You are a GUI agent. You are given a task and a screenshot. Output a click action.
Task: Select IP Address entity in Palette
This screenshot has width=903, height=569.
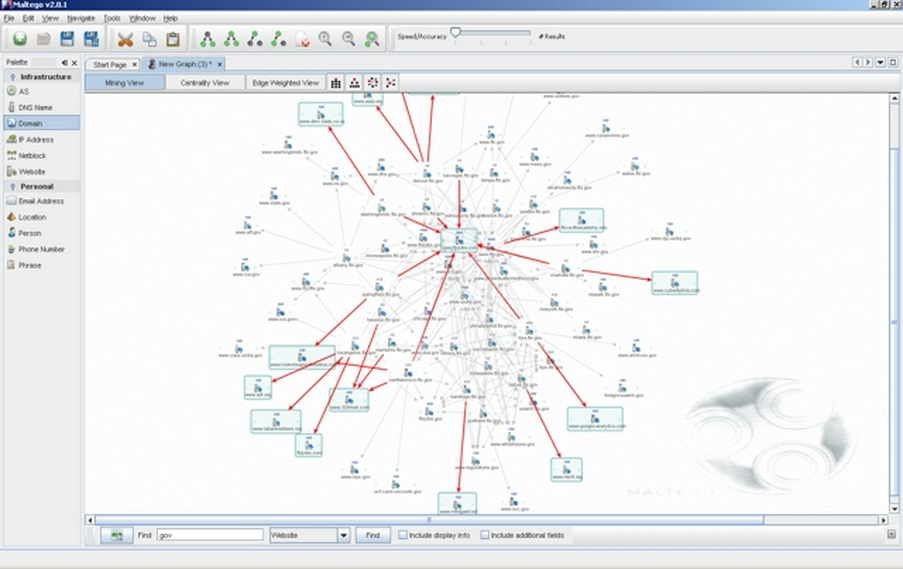point(41,139)
